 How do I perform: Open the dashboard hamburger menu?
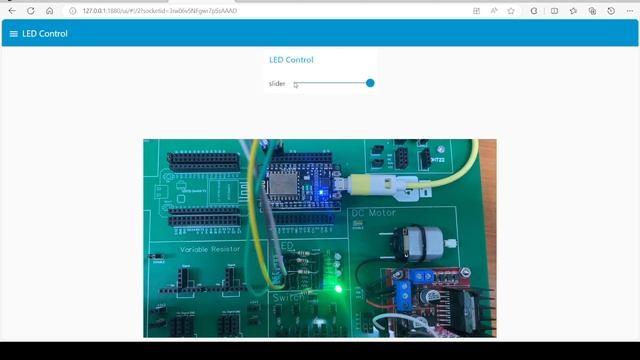pyautogui.click(x=13, y=34)
